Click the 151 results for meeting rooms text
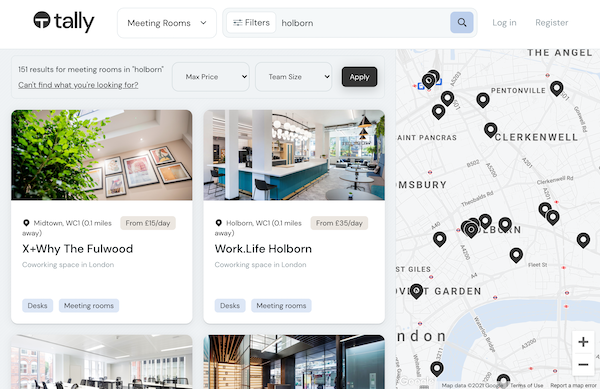Screen dimensions: 600x389 click(91, 70)
